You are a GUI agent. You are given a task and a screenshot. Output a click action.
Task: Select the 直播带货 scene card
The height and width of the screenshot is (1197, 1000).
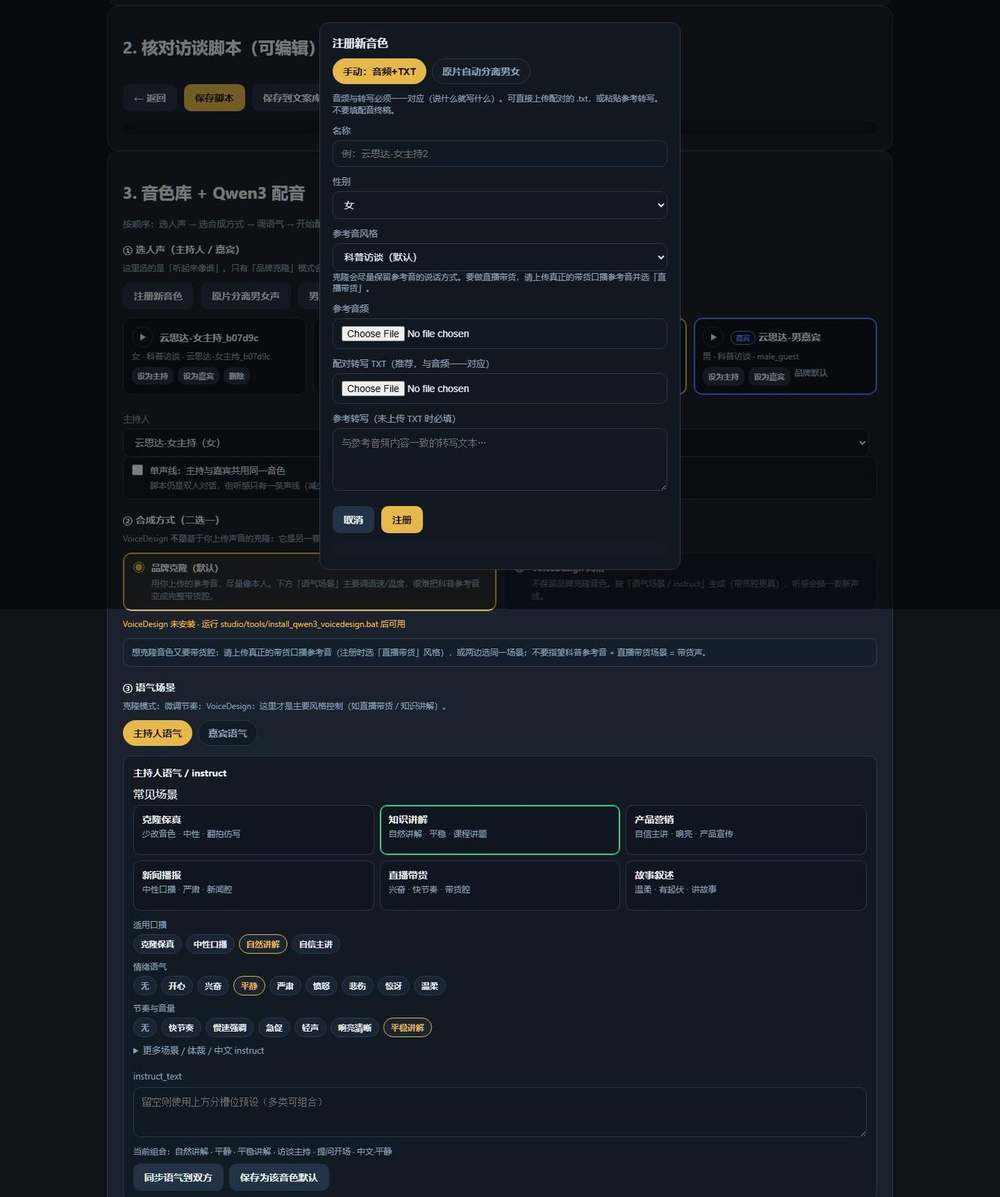(499, 885)
